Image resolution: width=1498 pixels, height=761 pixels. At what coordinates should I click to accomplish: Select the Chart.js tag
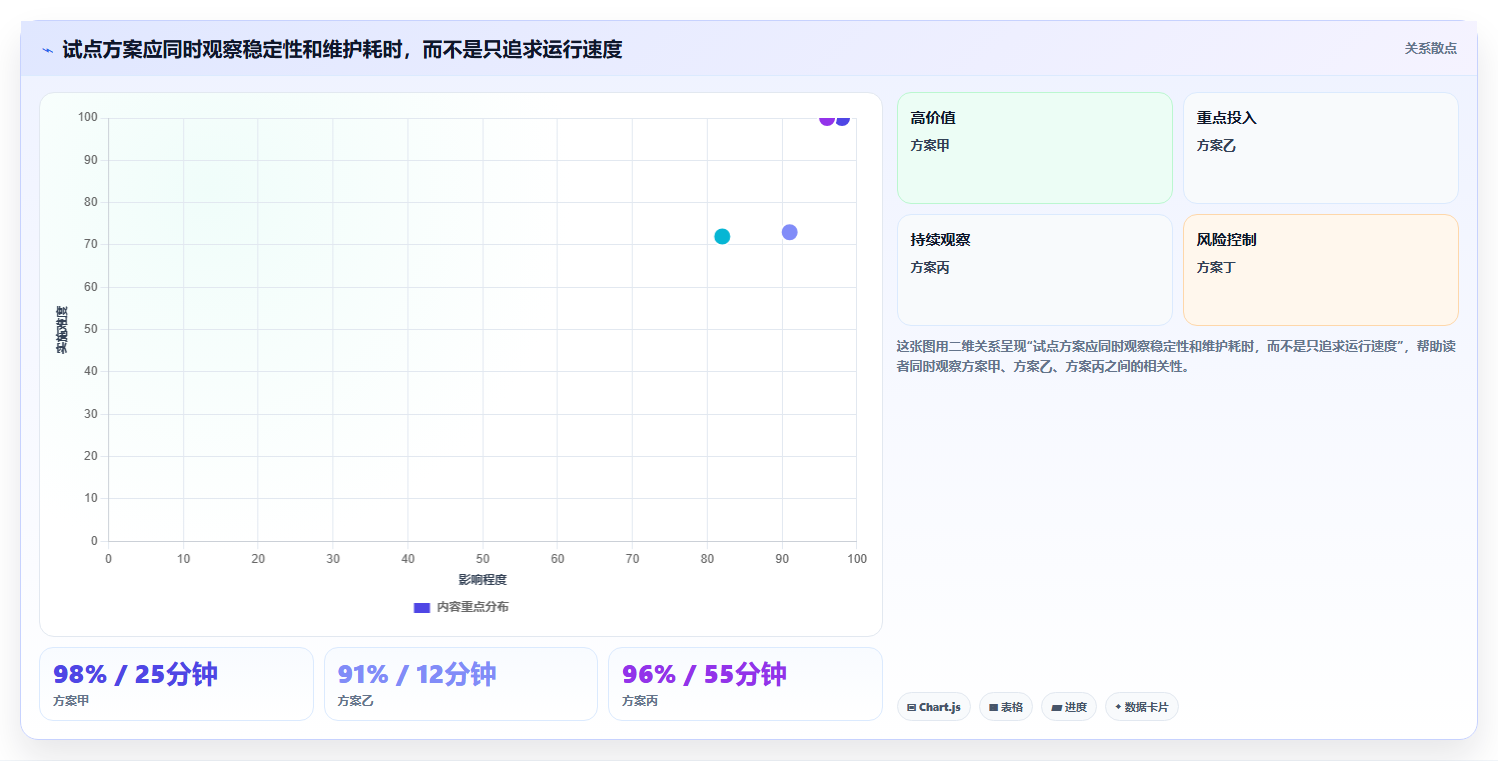click(x=933, y=707)
